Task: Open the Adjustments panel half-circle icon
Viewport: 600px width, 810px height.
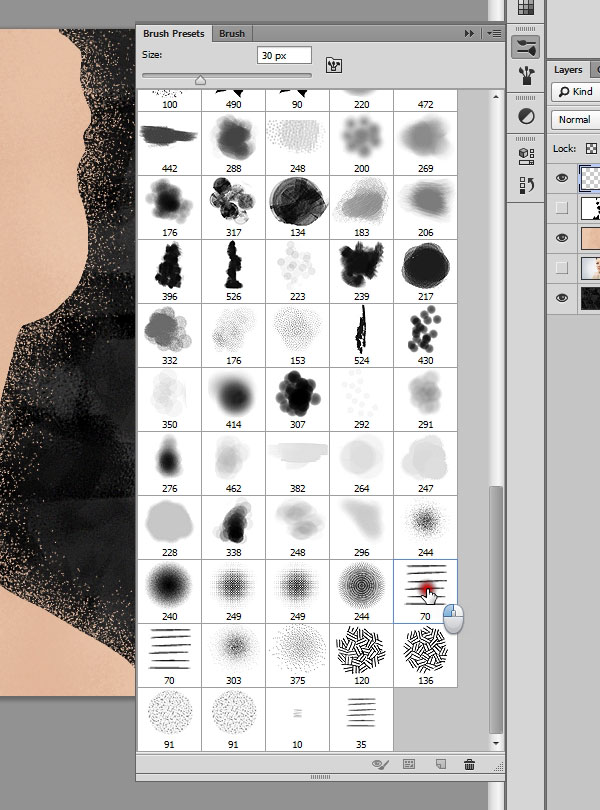Action: [525, 117]
